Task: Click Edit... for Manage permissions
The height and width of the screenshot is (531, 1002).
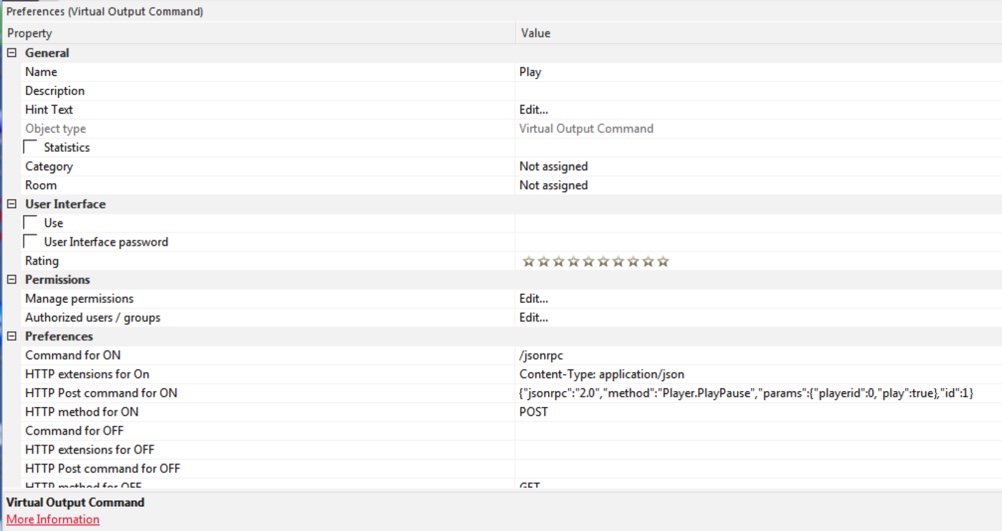Action: pos(533,299)
